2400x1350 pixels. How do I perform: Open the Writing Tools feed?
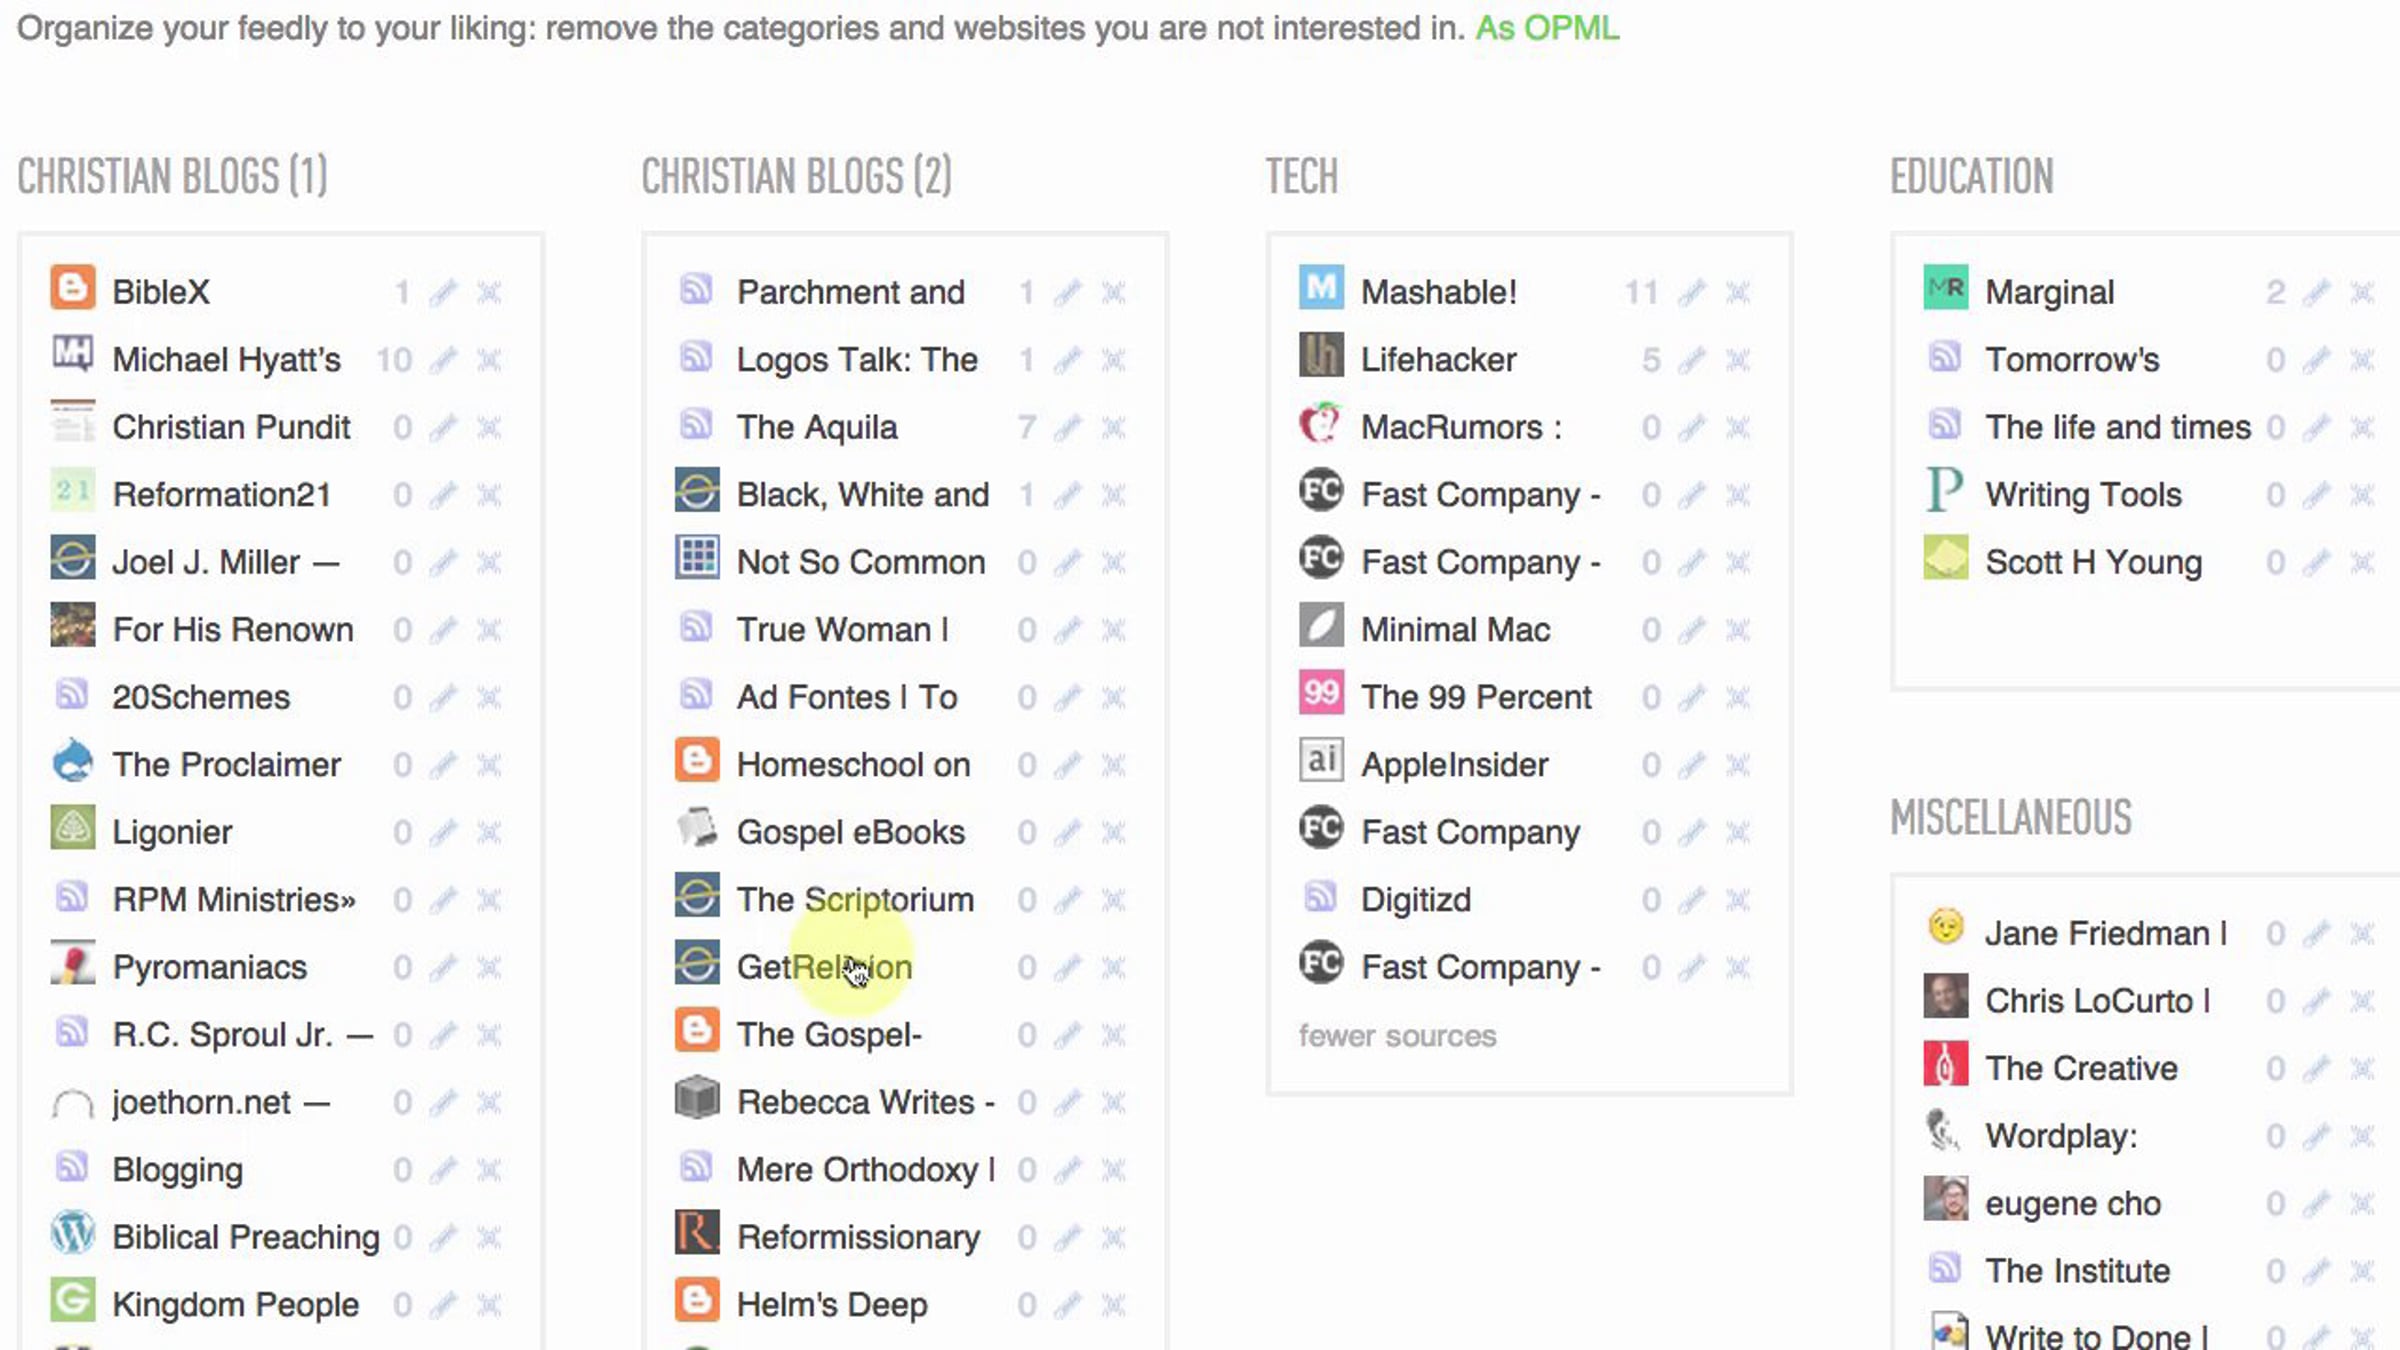(x=2083, y=494)
